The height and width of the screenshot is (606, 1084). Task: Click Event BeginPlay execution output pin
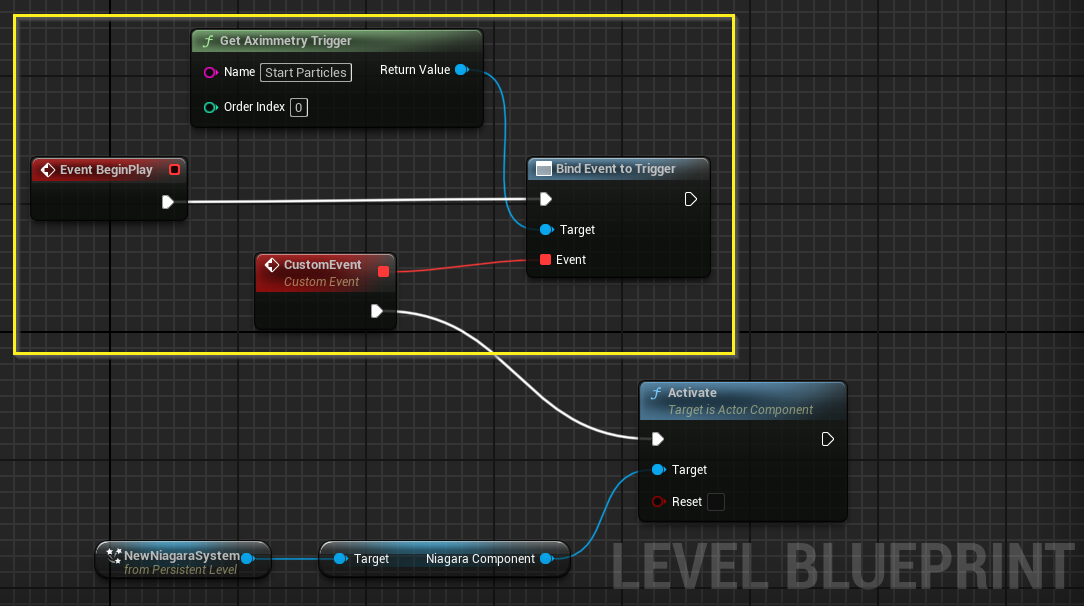167,202
